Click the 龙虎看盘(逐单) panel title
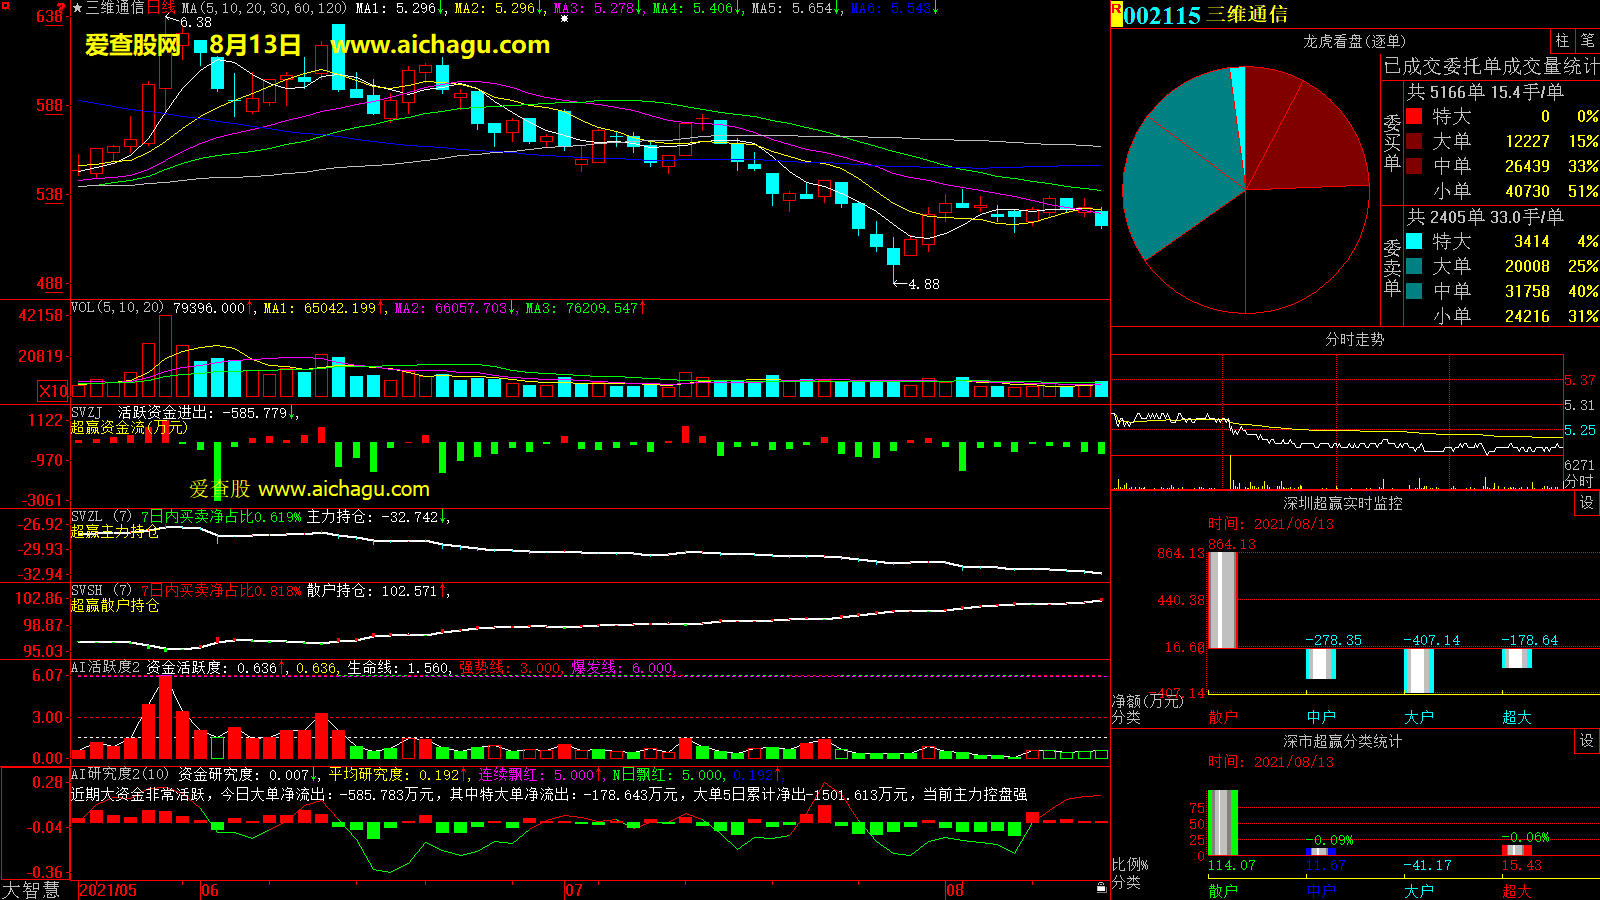The width and height of the screenshot is (1600, 900). (1354, 41)
